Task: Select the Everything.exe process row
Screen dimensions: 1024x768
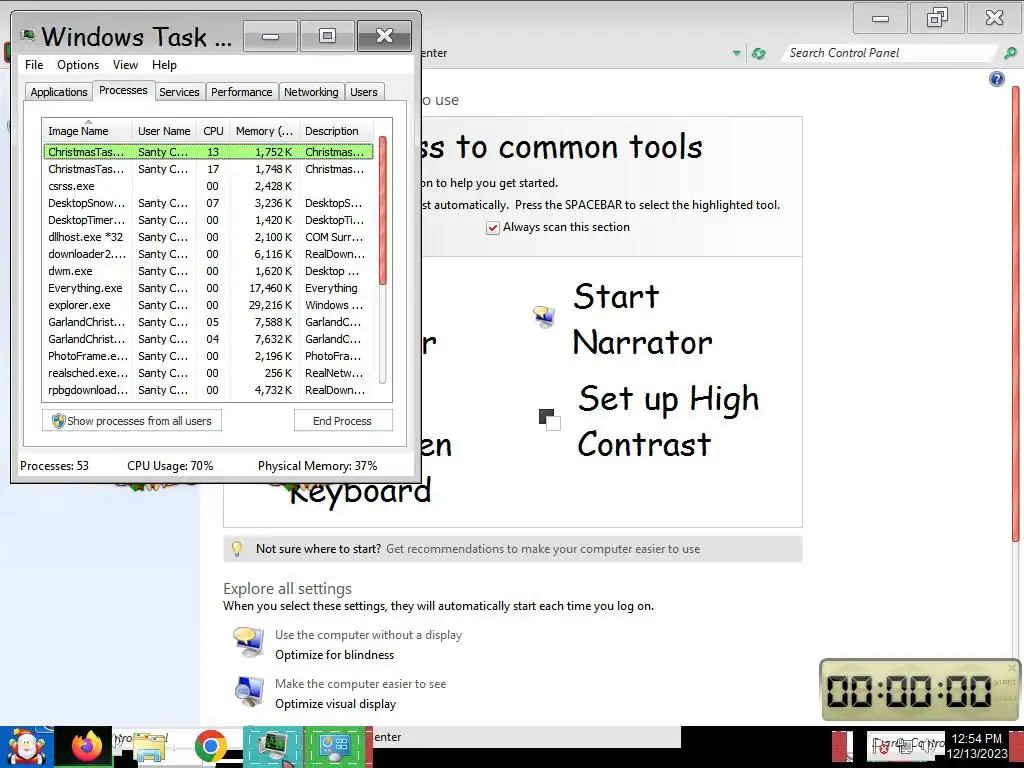Action: [208, 288]
